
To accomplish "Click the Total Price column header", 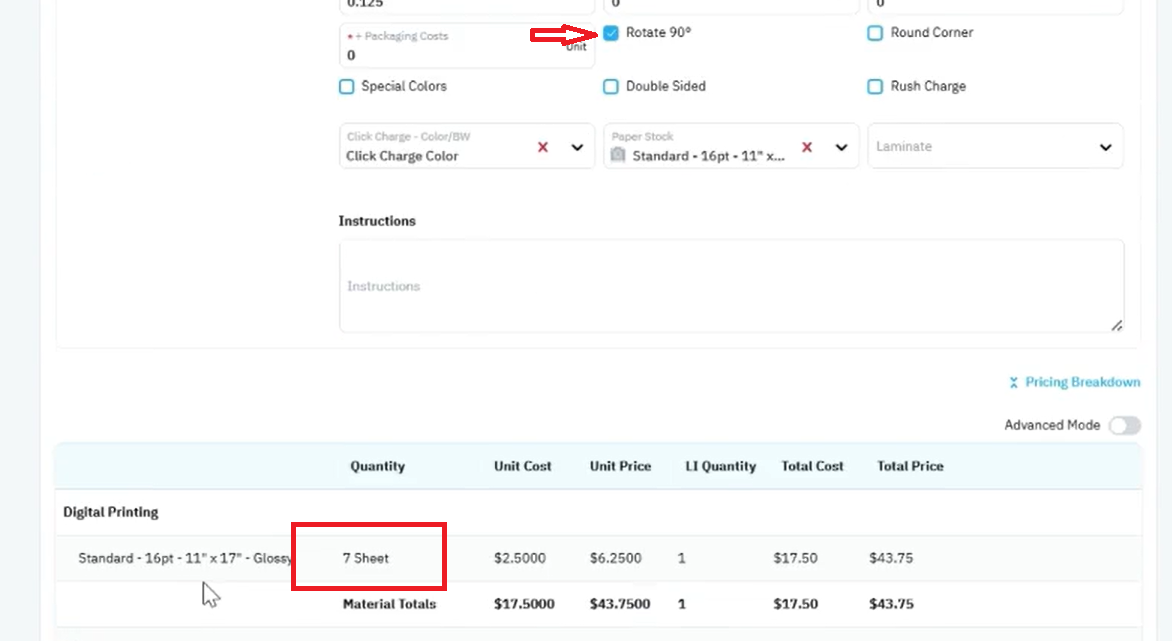I will click(910, 466).
